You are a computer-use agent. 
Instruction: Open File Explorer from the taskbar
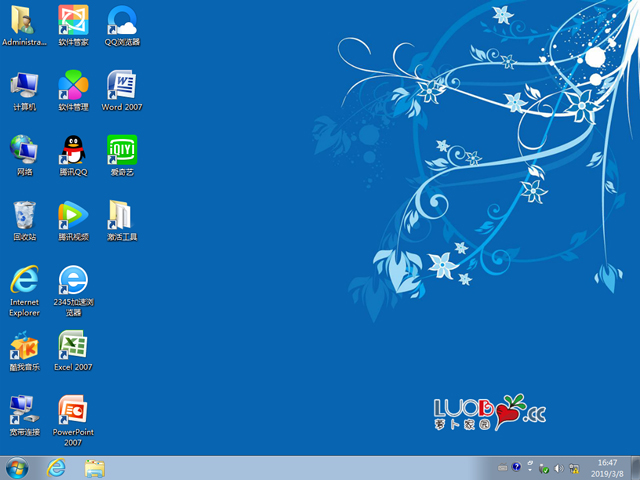click(95, 467)
